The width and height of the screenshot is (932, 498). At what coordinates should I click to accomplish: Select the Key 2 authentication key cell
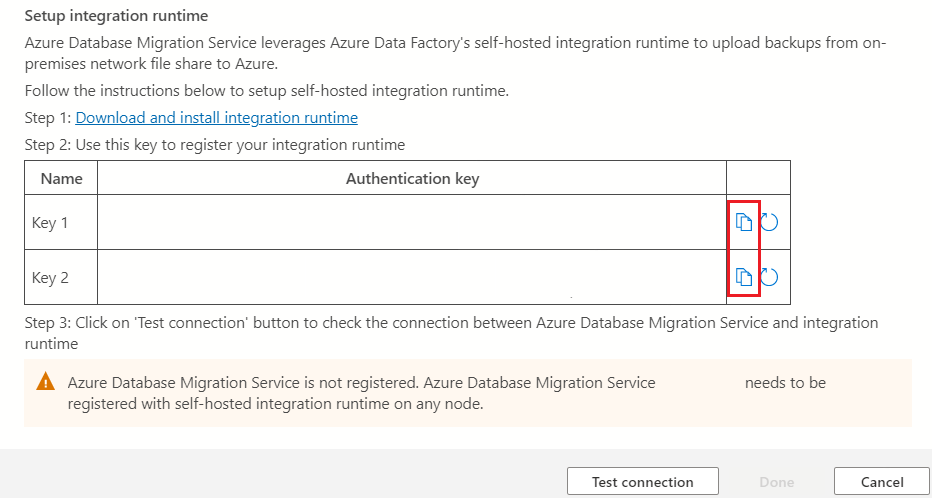click(x=411, y=277)
